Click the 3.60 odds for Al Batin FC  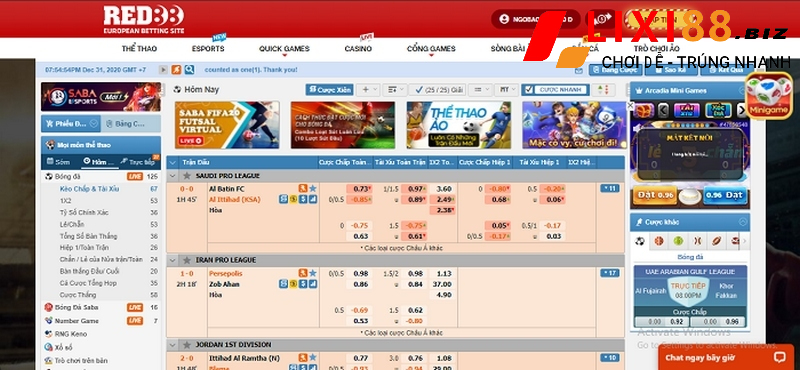tap(443, 188)
